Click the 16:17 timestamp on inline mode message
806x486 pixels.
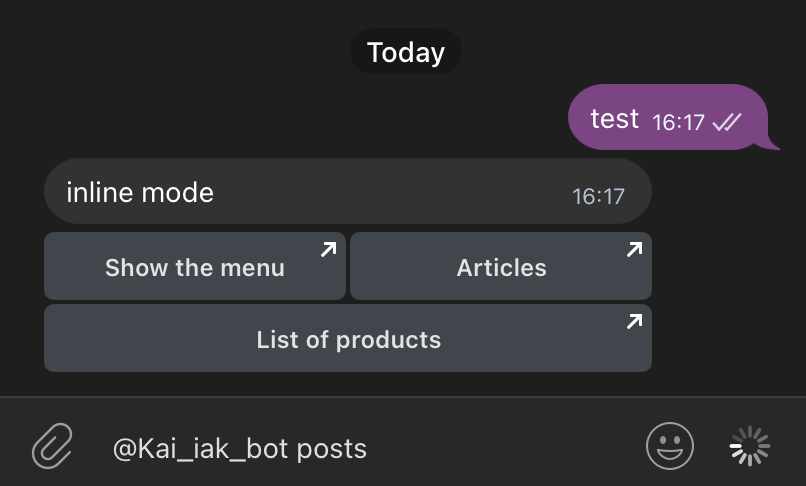point(598,196)
